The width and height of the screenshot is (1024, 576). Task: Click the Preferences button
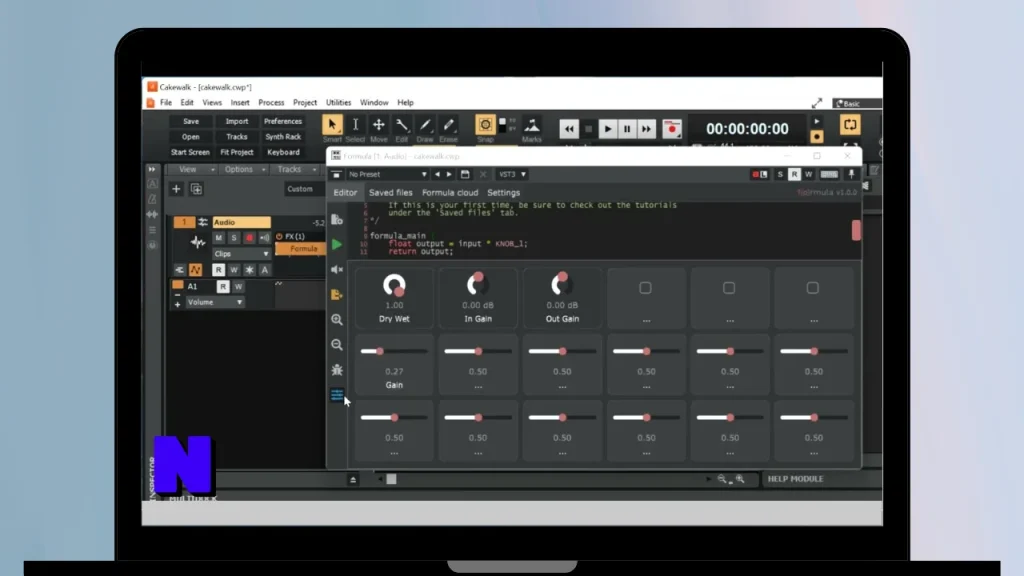tap(283, 121)
